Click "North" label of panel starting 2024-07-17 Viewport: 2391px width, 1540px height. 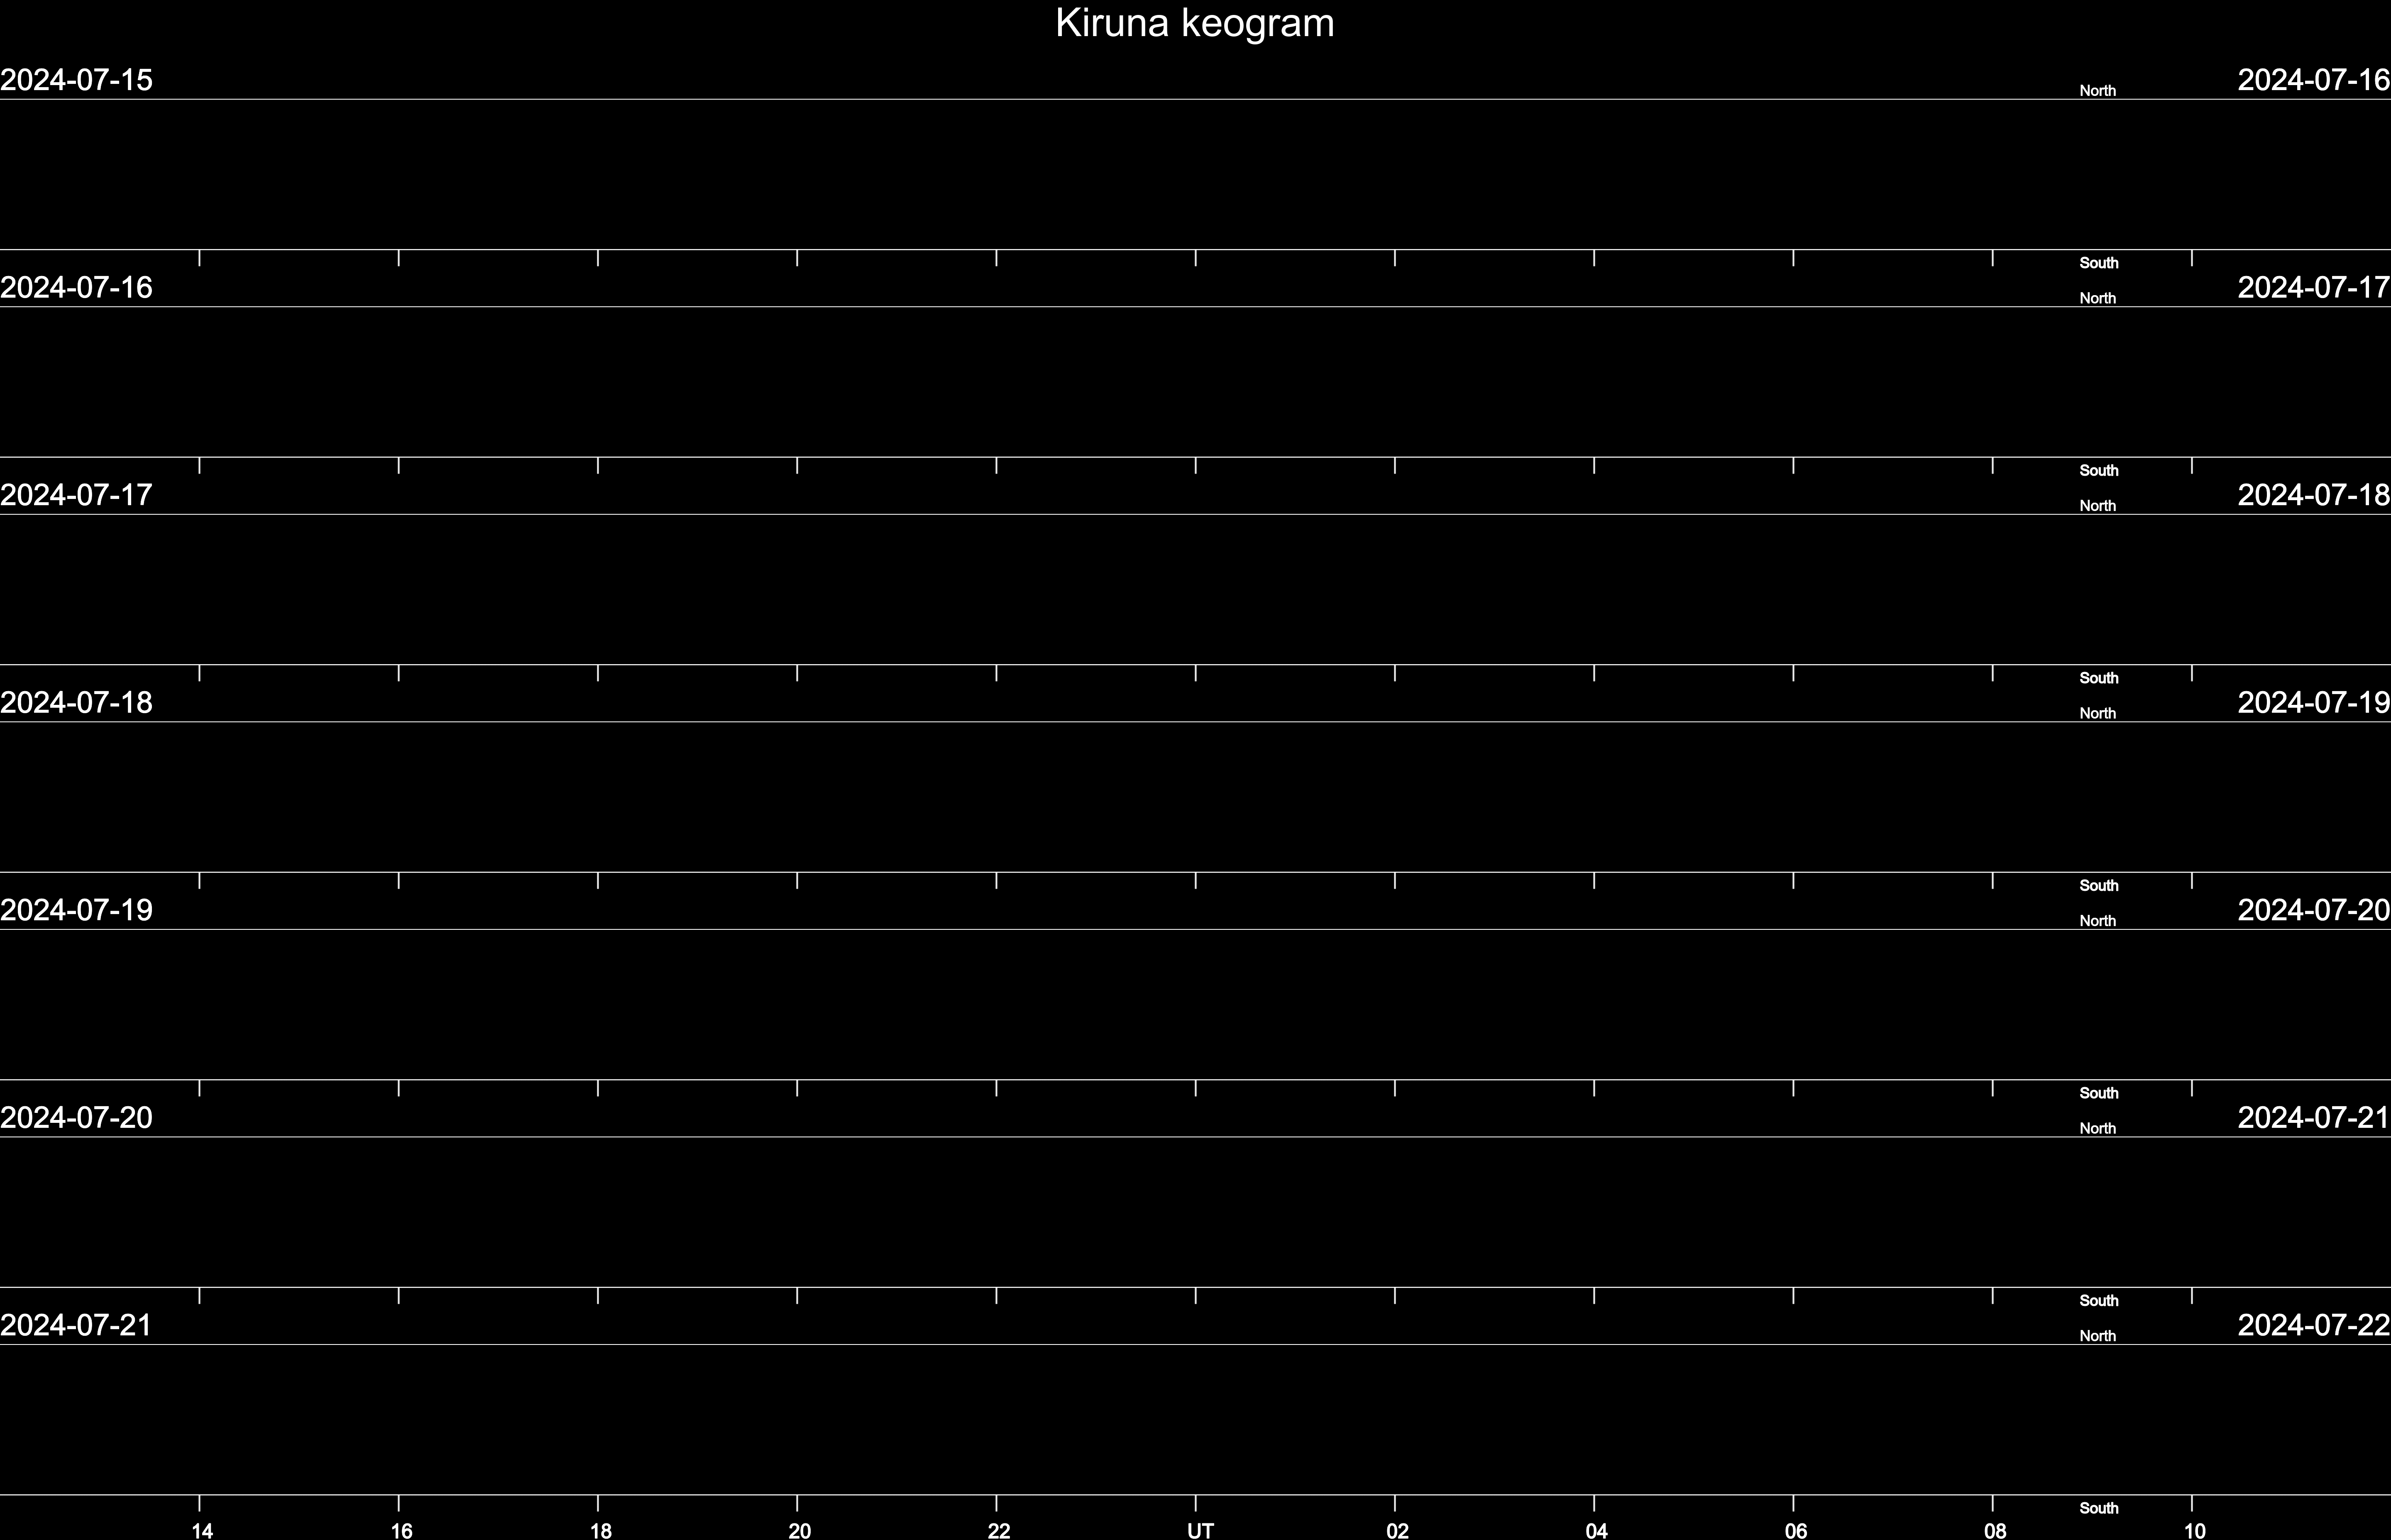[2098, 506]
